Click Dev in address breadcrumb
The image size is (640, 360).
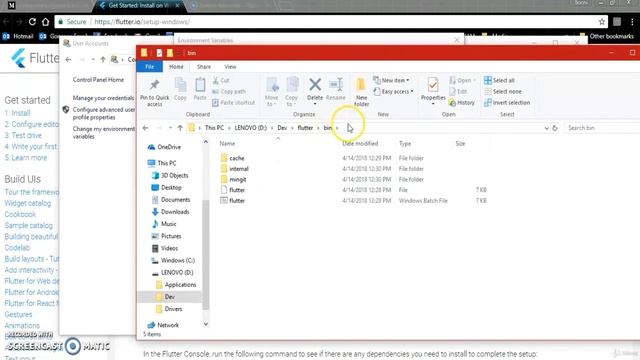[282, 128]
